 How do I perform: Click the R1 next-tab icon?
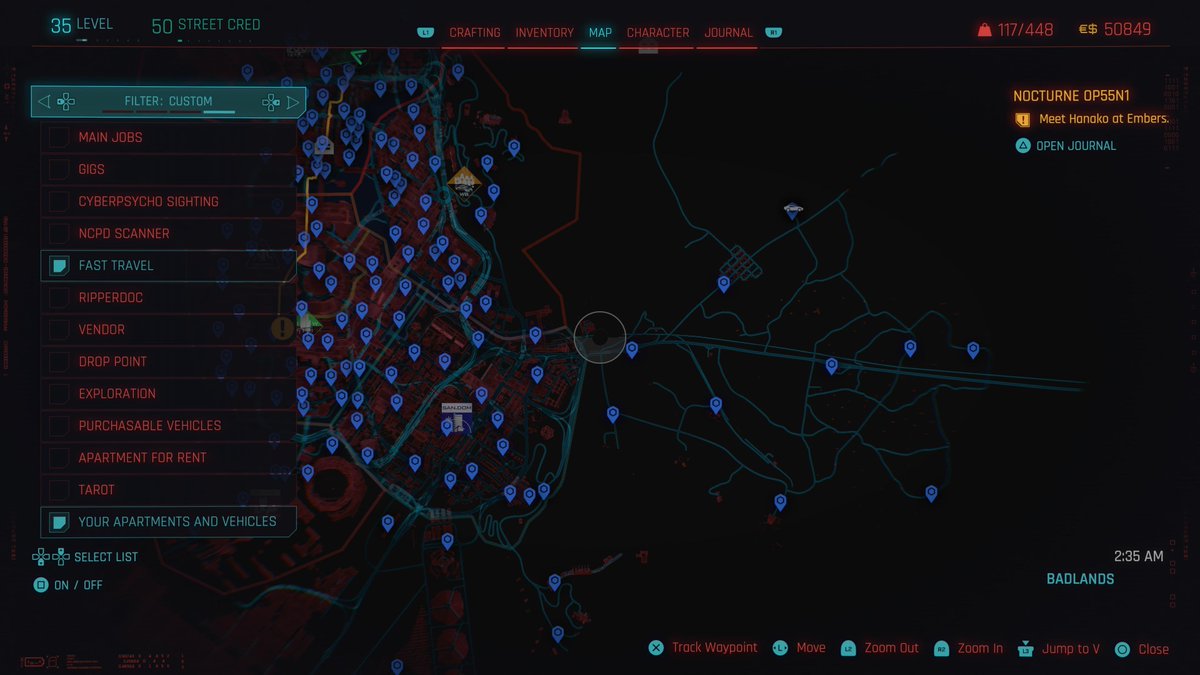coord(773,33)
